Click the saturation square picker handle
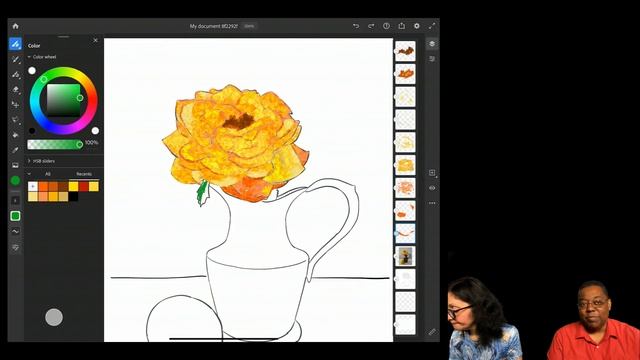The height and width of the screenshot is (360, 640). (x=80, y=98)
